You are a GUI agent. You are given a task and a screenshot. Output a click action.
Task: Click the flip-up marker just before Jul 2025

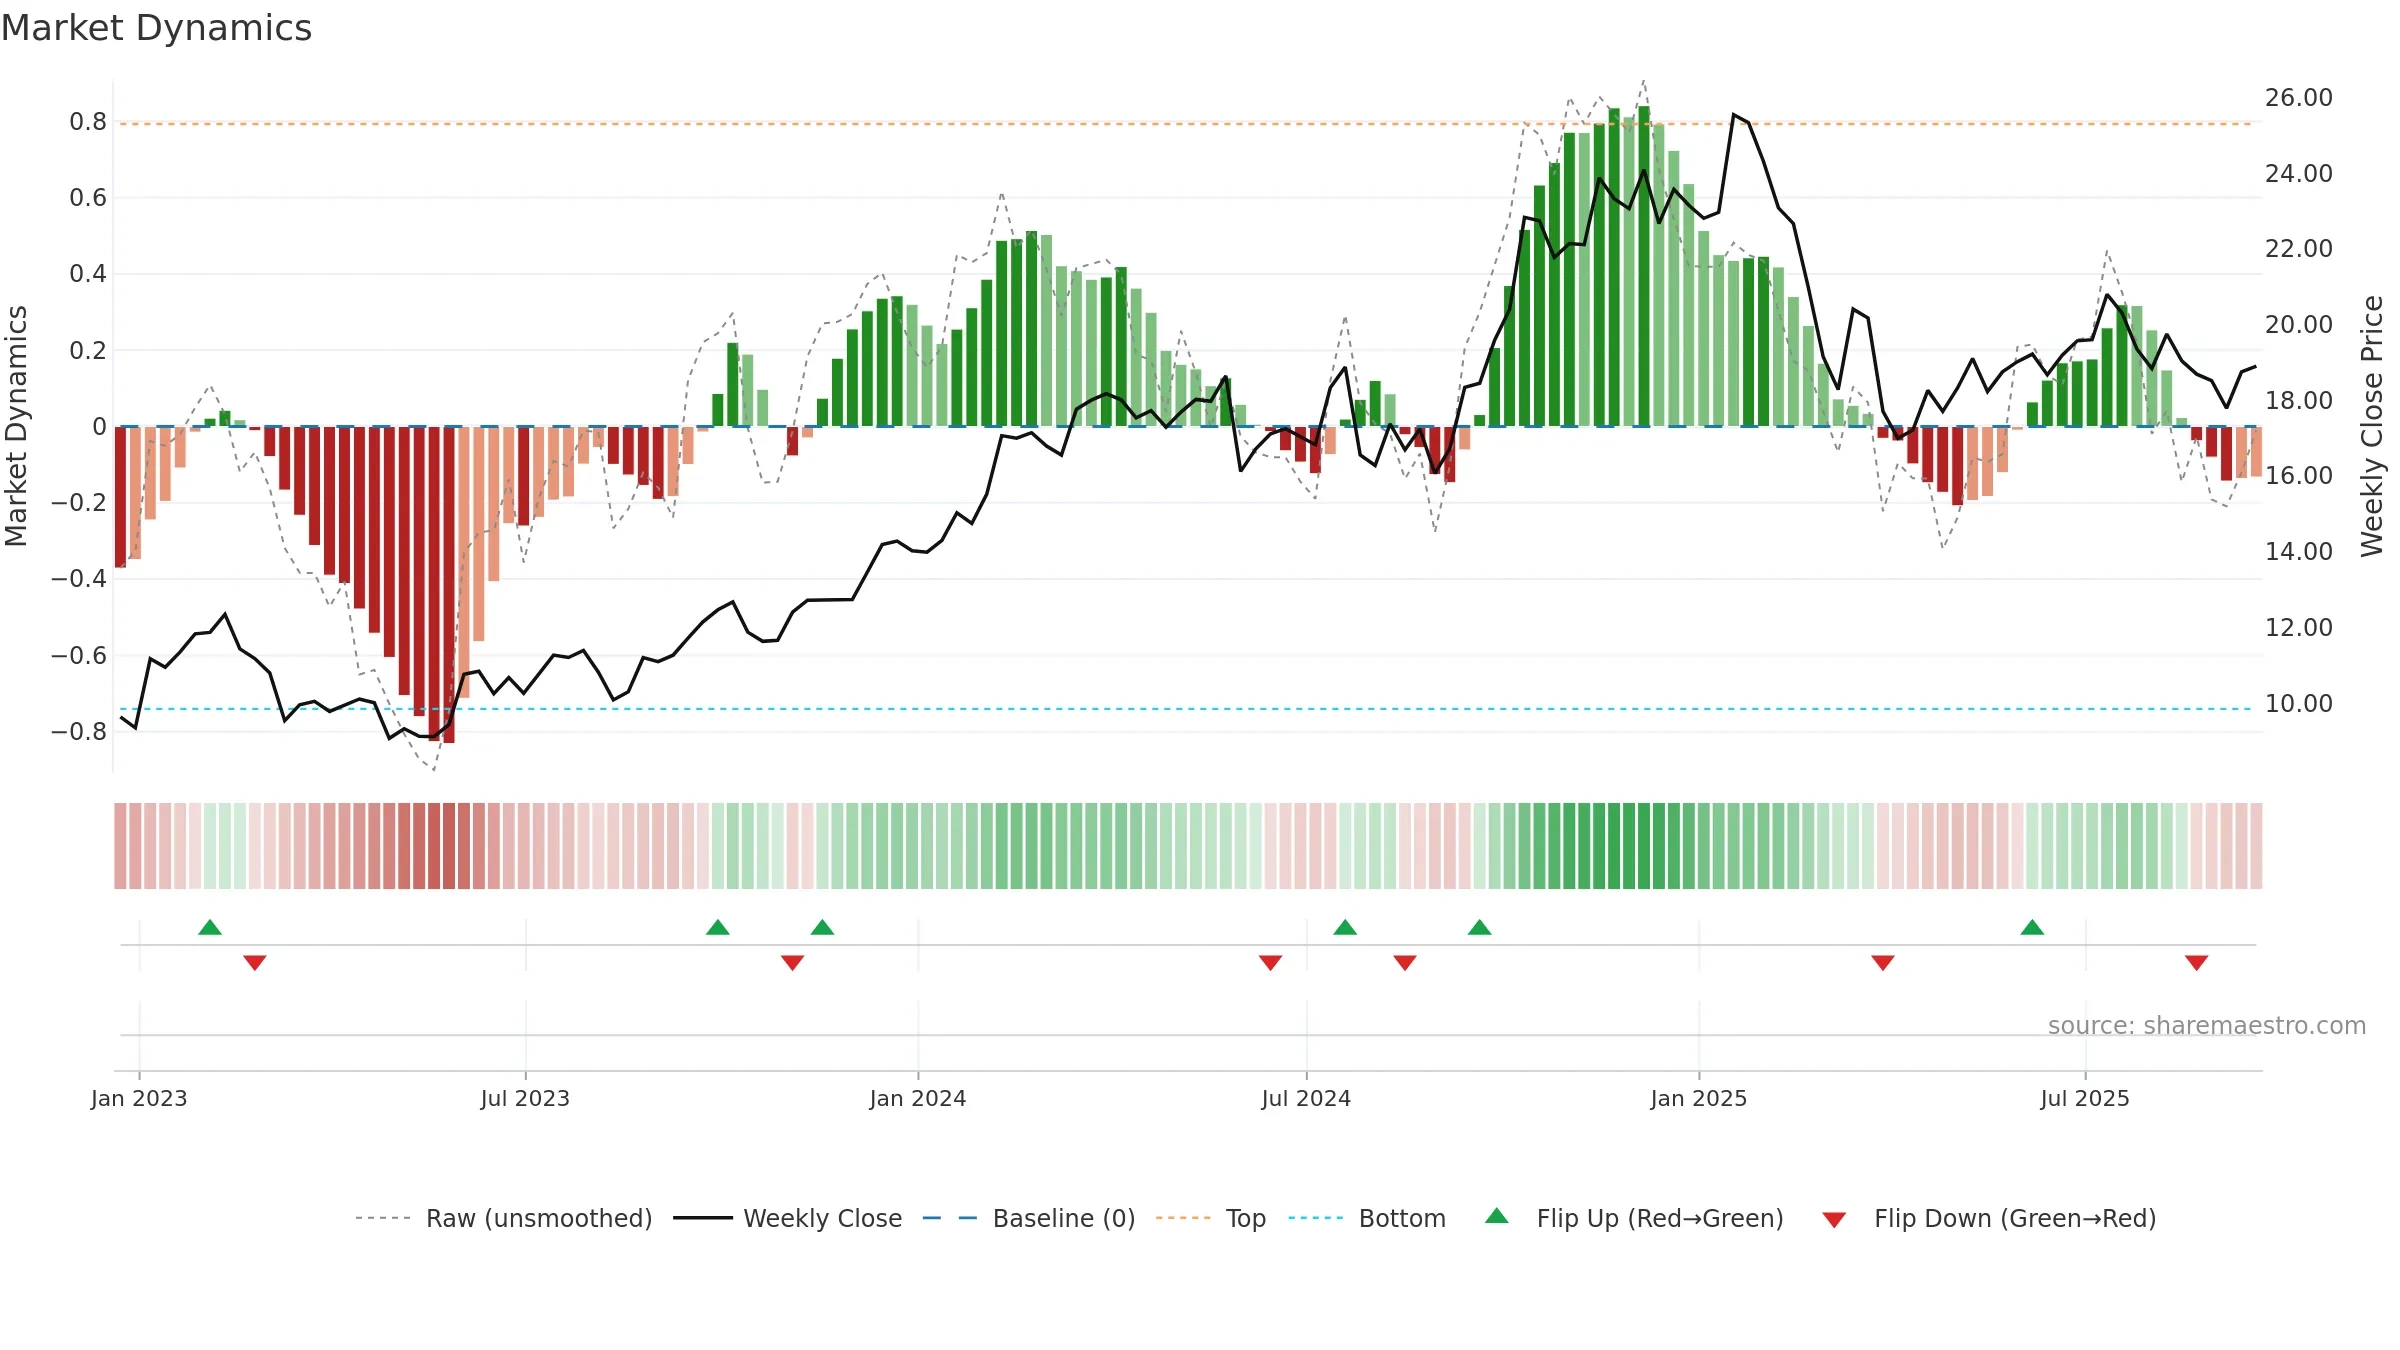tap(2032, 927)
